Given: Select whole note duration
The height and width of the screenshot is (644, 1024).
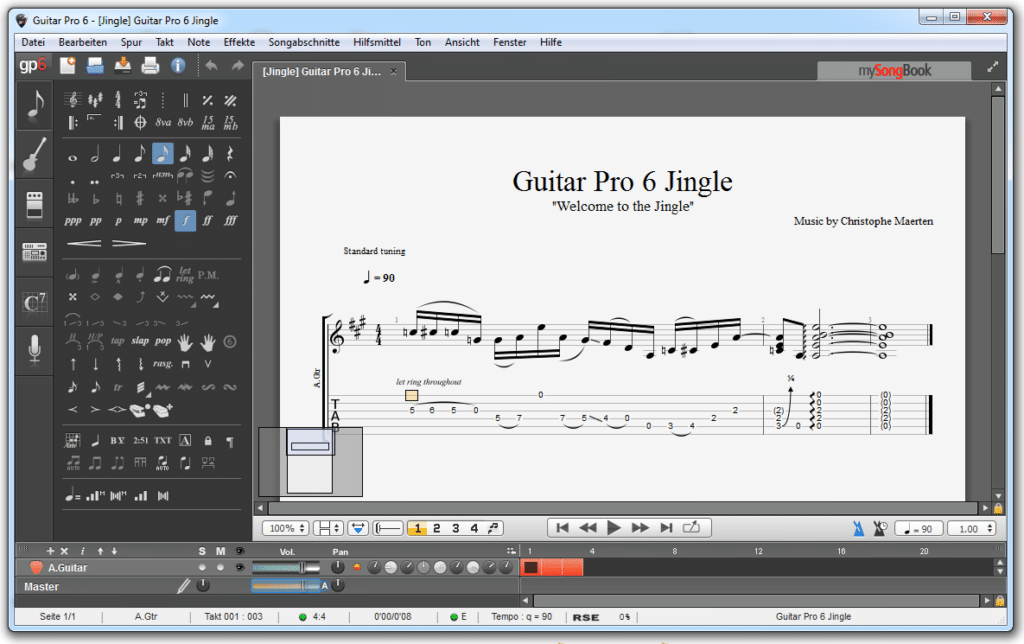Looking at the screenshot, I should pyautogui.click(x=72, y=157).
